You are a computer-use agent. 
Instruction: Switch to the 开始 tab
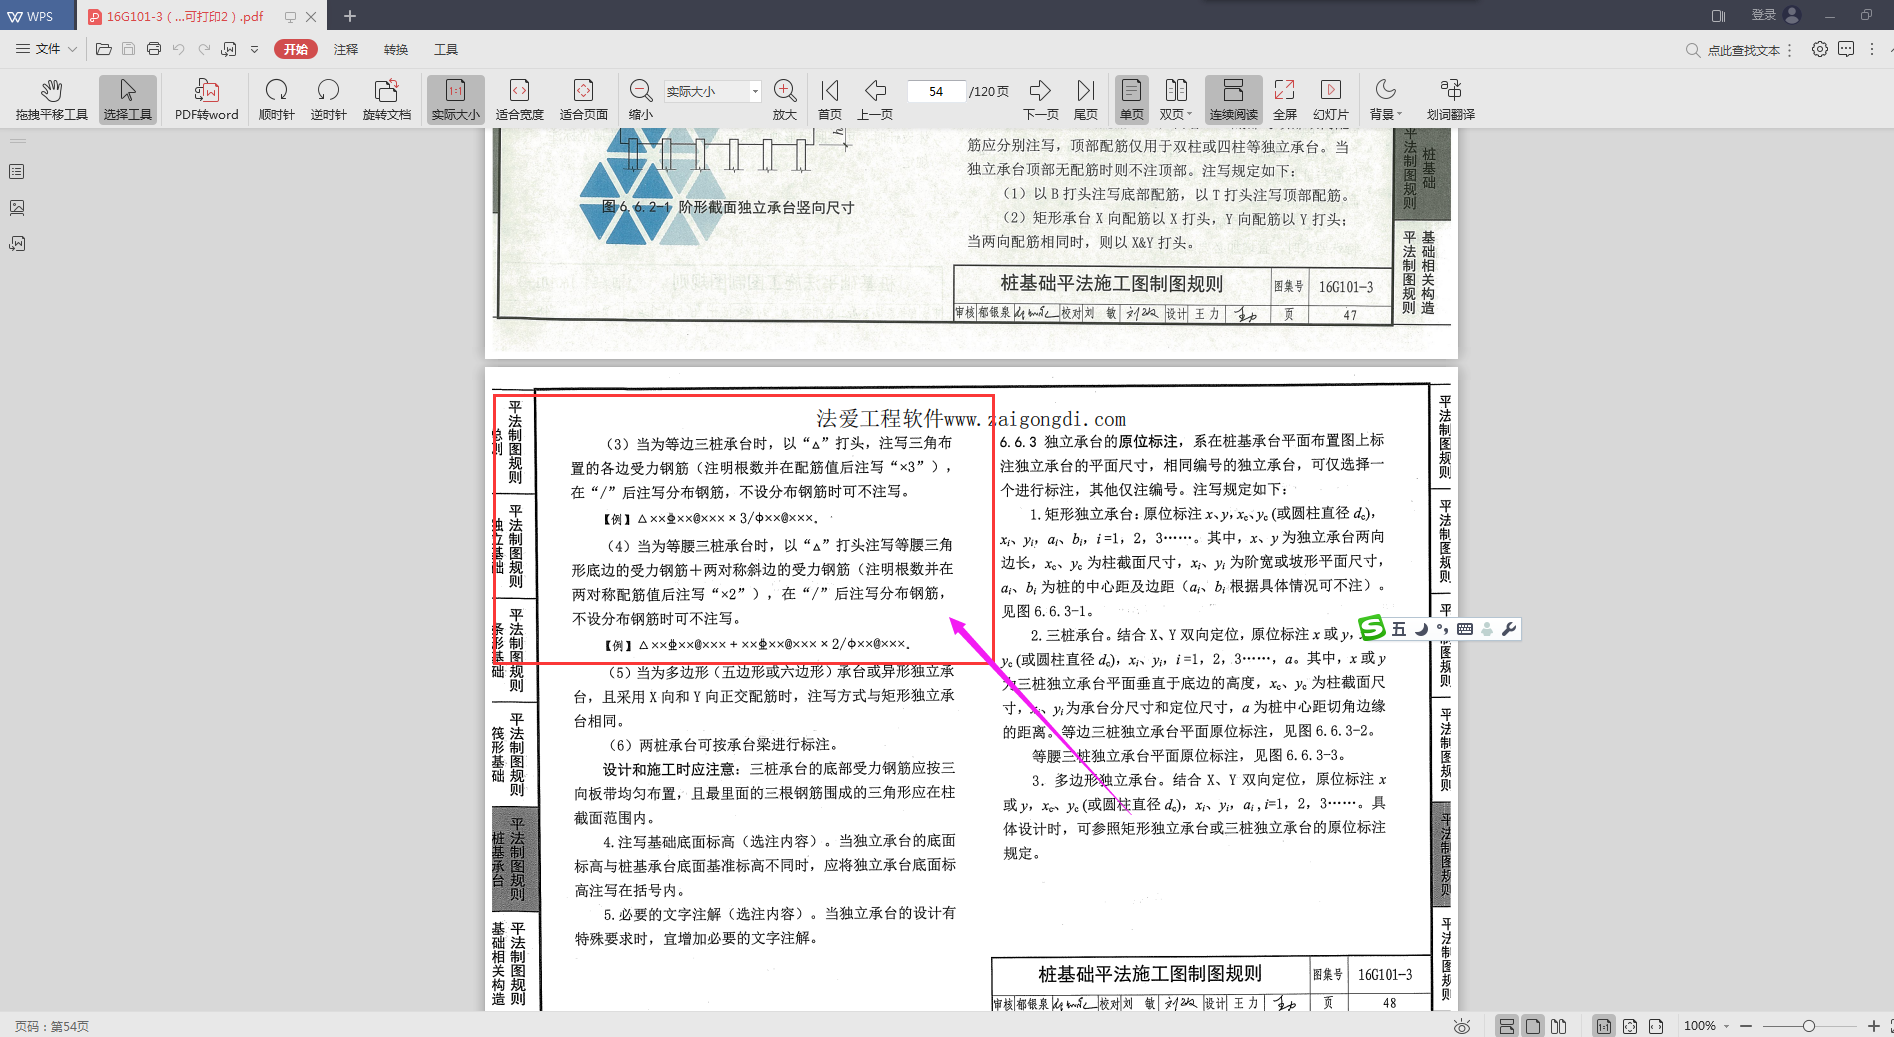pyautogui.click(x=296, y=49)
